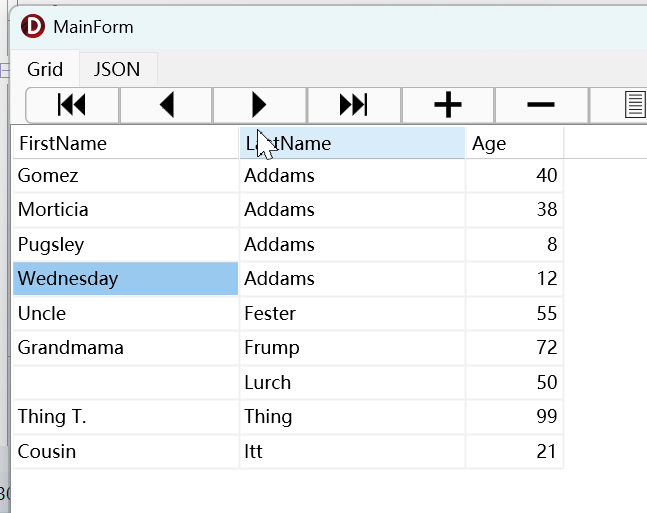Click empty FirstName cell beside Lurch

[125, 382]
